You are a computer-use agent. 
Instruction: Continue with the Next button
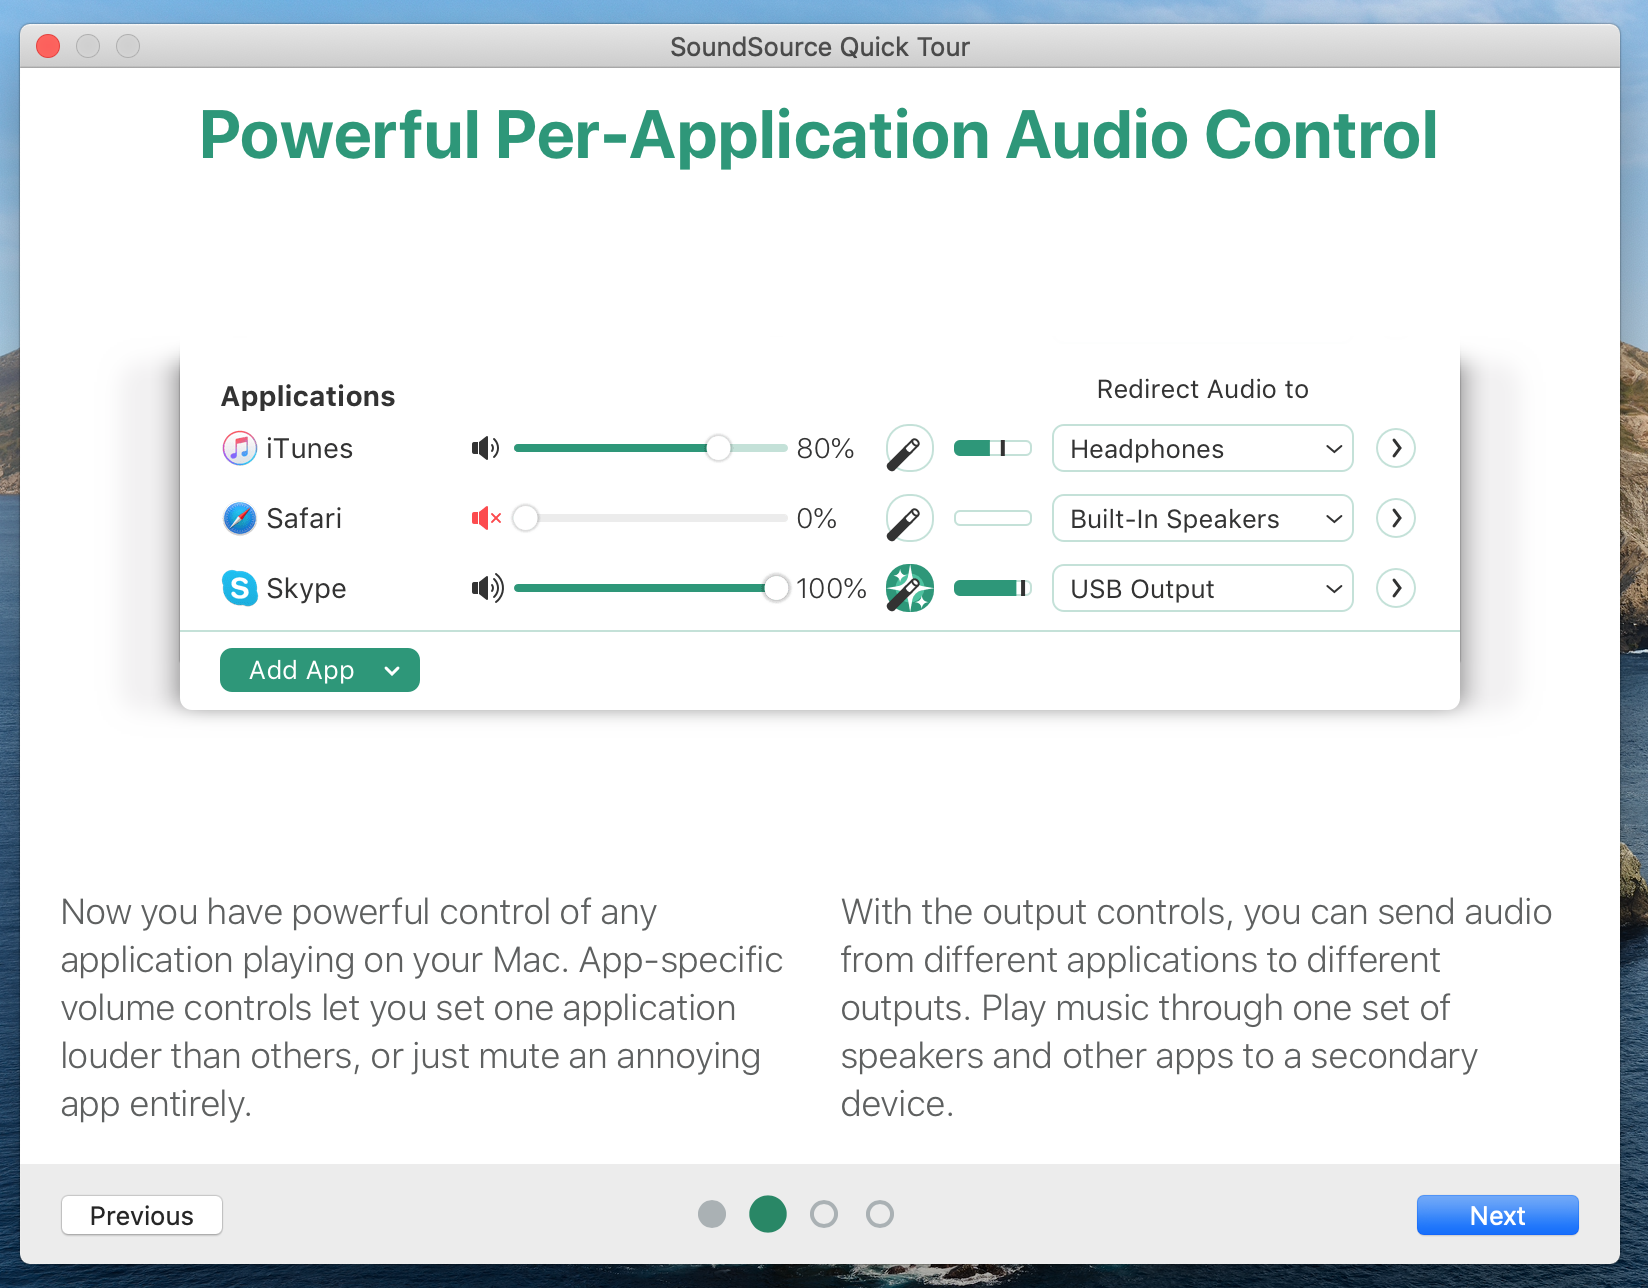pyautogui.click(x=1497, y=1215)
